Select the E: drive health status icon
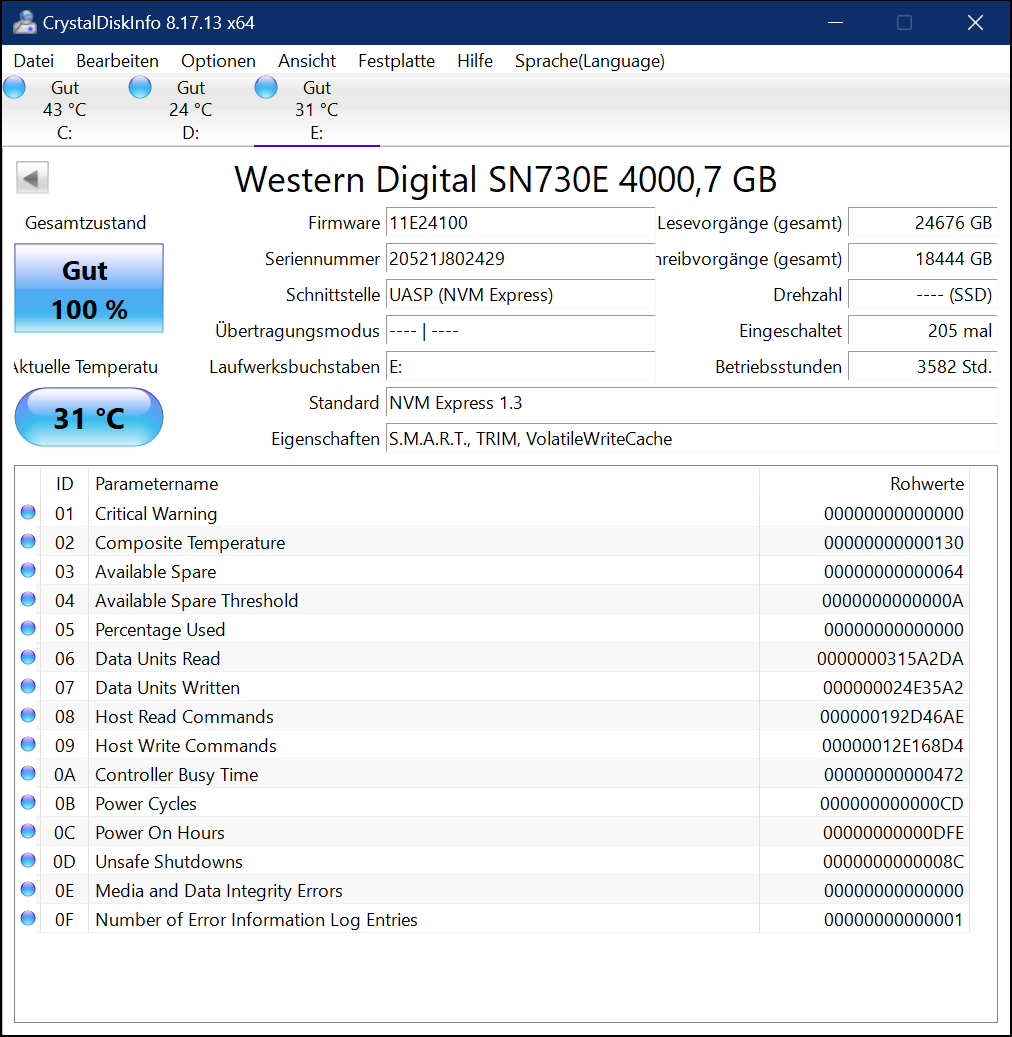1012x1037 pixels. (266, 87)
